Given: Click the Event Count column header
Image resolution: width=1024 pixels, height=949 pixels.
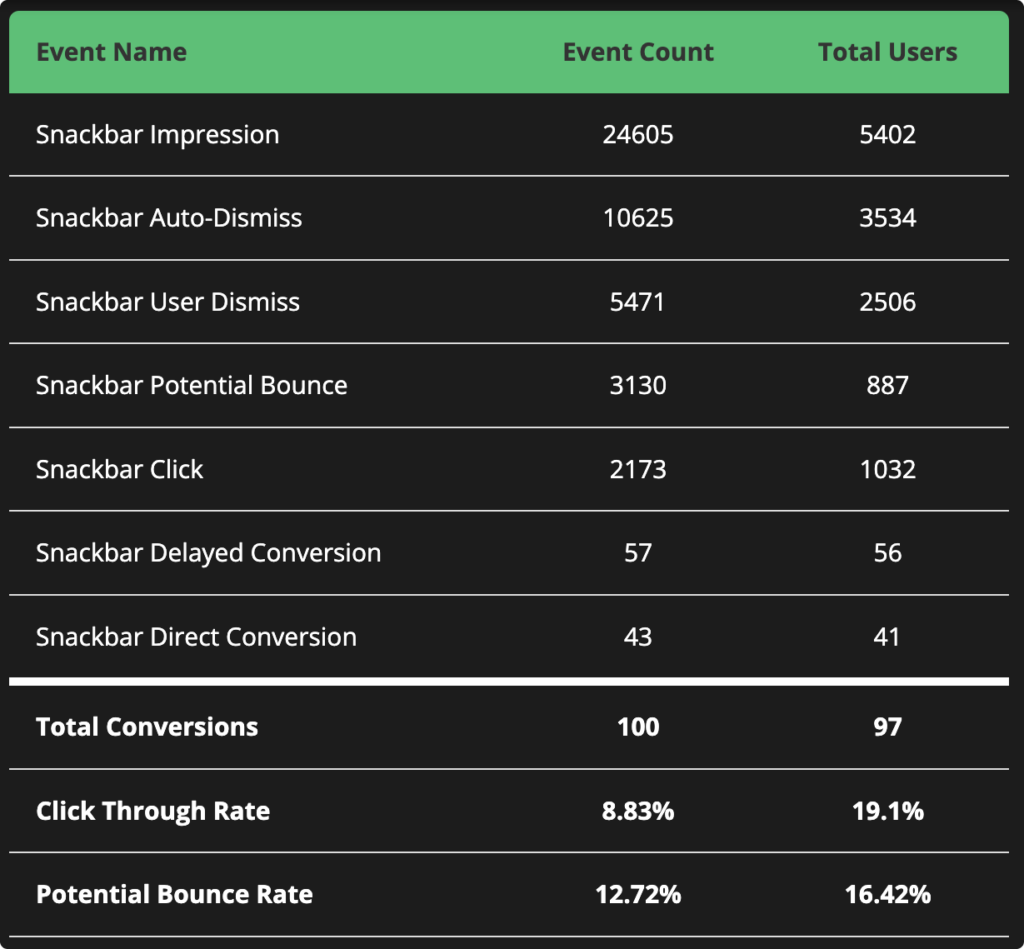Looking at the screenshot, I should [638, 53].
